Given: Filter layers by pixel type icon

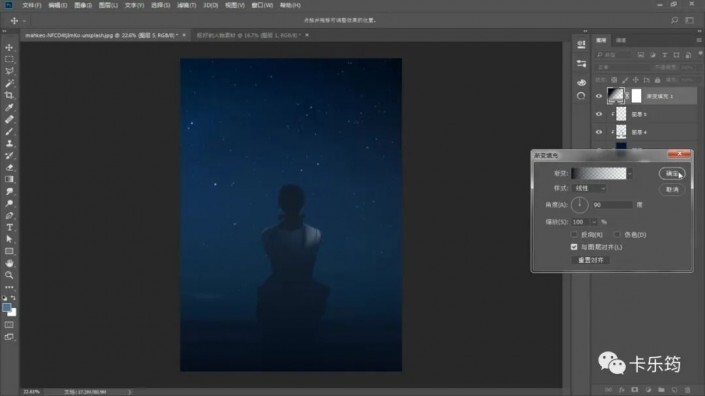Looking at the screenshot, I should pos(641,55).
